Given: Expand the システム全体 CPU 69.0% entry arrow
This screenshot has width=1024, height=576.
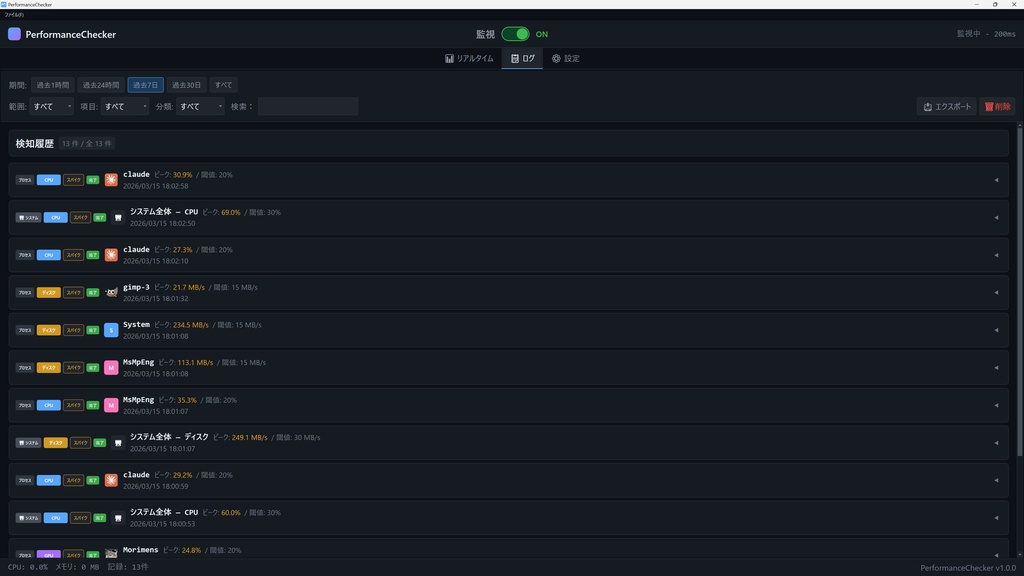Looking at the screenshot, I should (996, 217).
